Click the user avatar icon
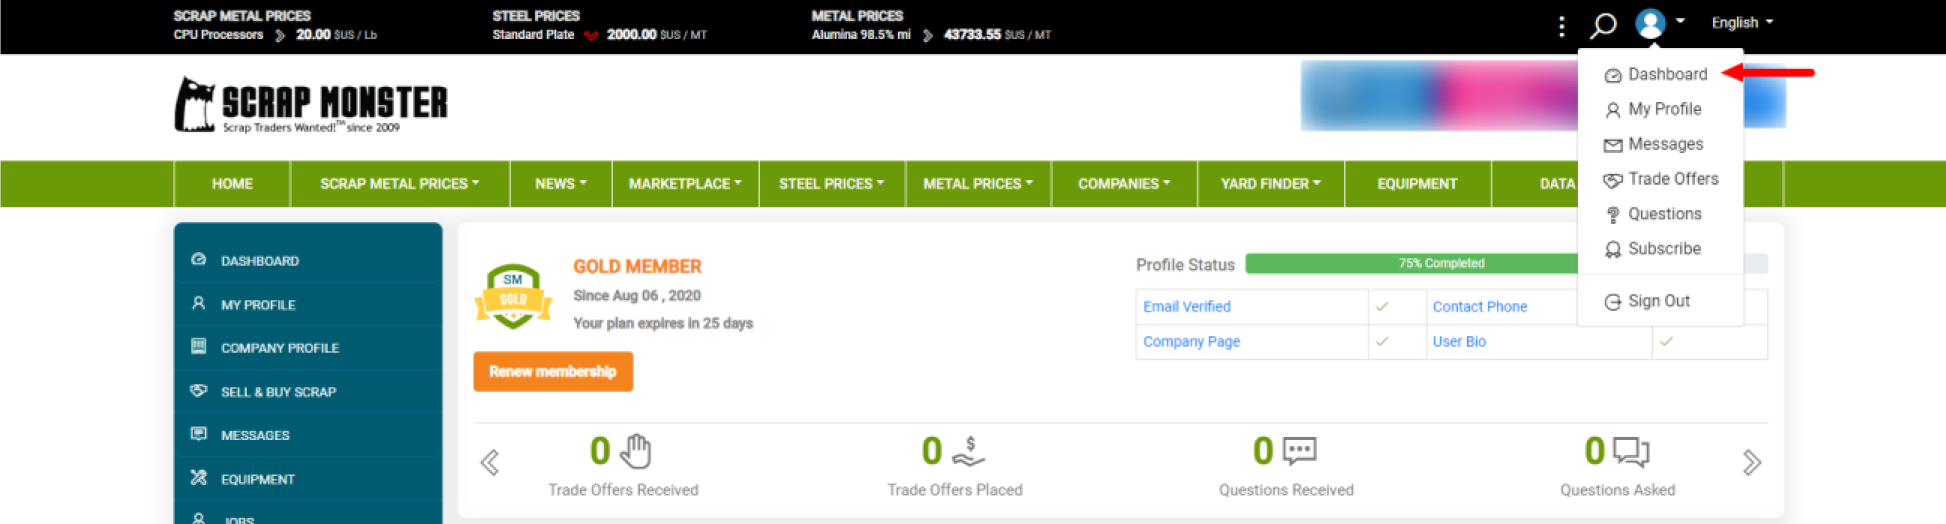This screenshot has height=524, width=1946. (1650, 23)
